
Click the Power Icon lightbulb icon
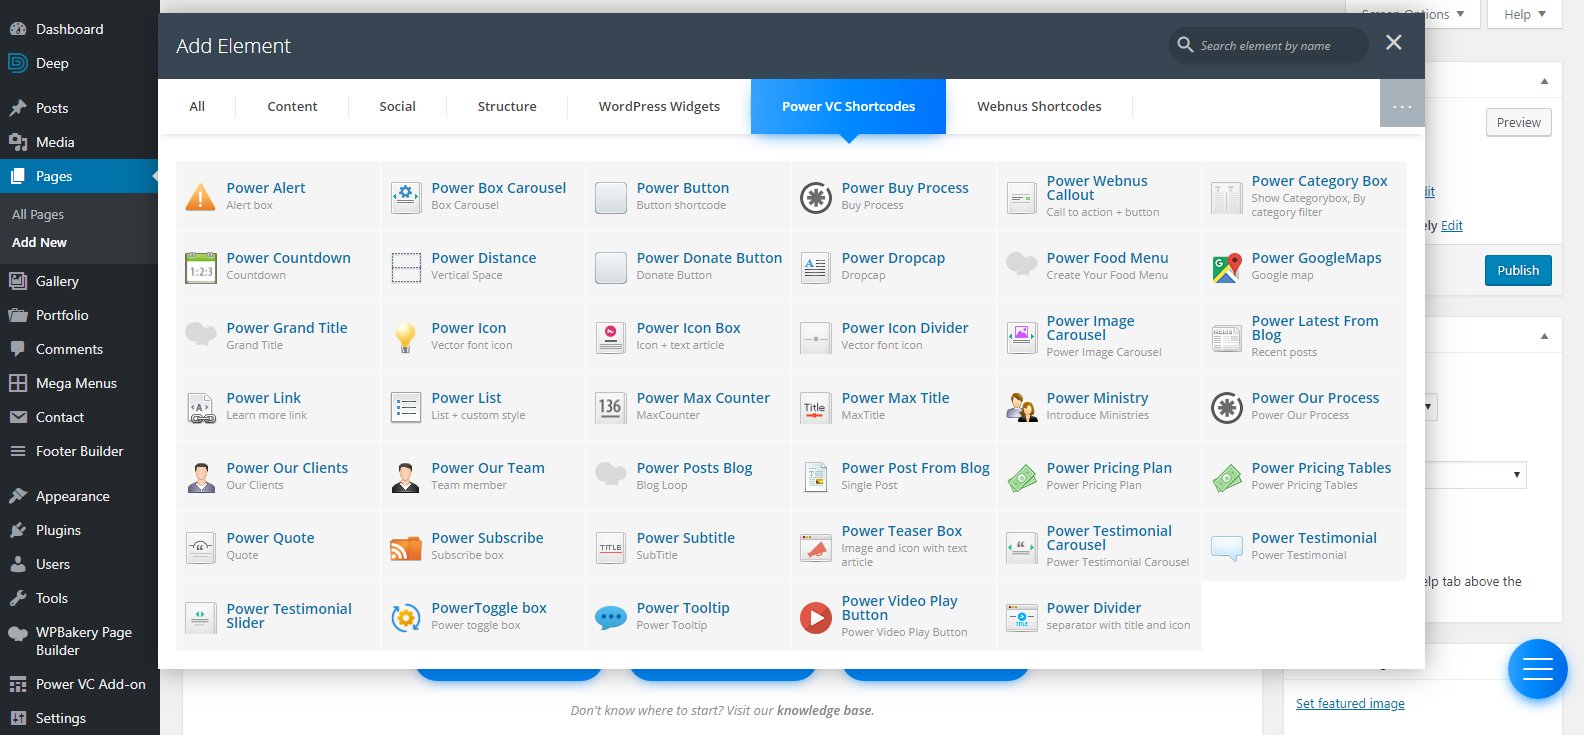[406, 337]
